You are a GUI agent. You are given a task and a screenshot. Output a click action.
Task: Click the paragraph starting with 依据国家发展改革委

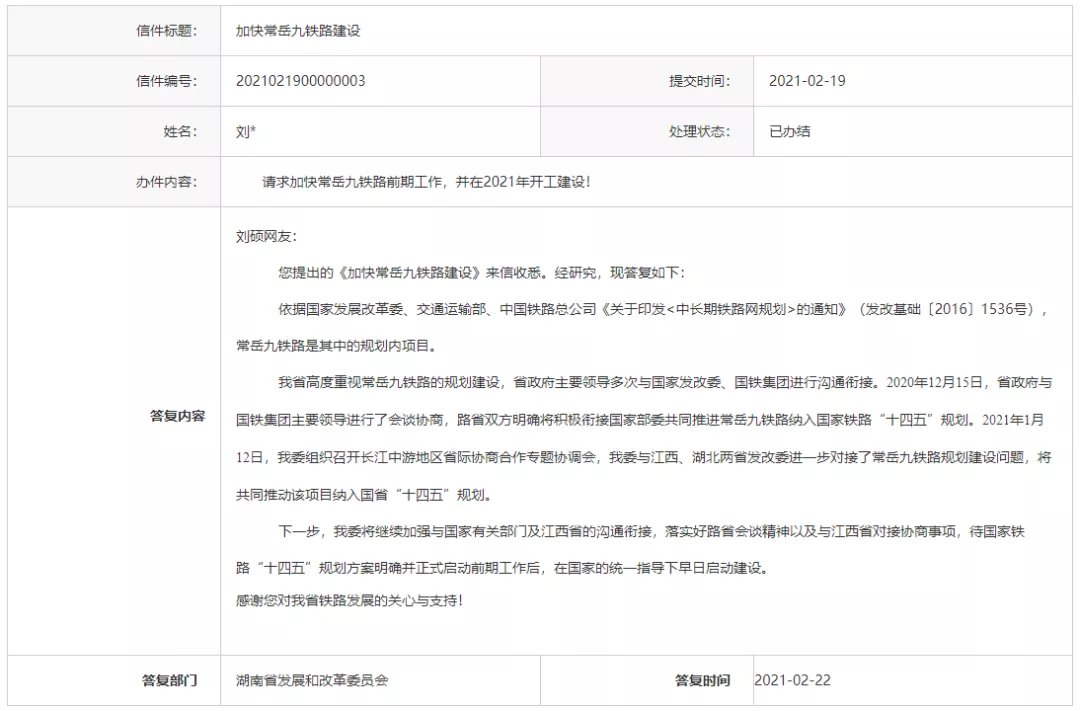(640, 309)
